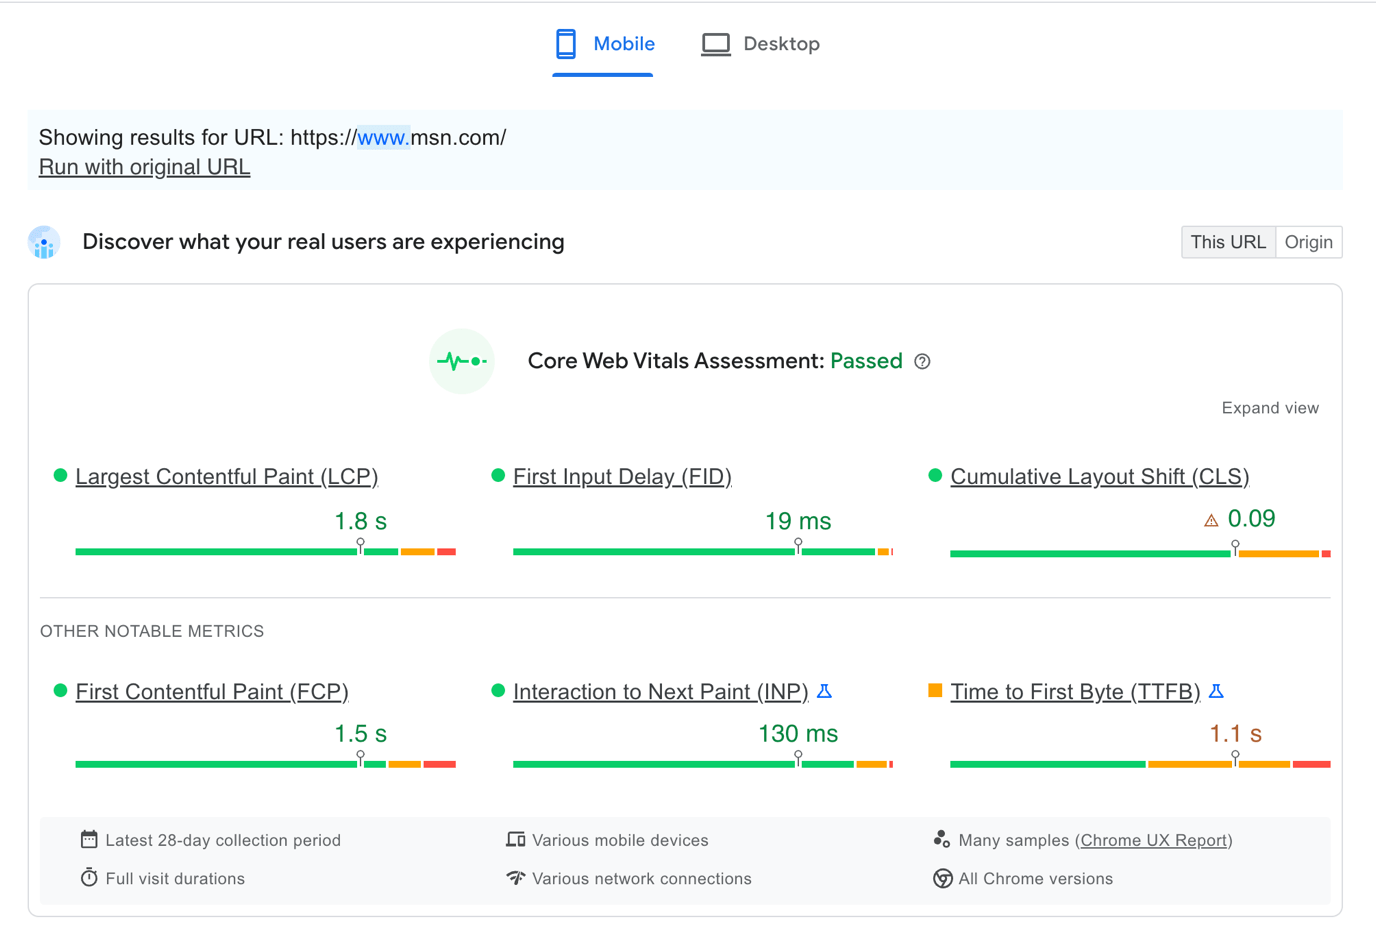Open the First Input Delay (FID) link
This screenshot has height=931, width=1376.
point(622,477)
